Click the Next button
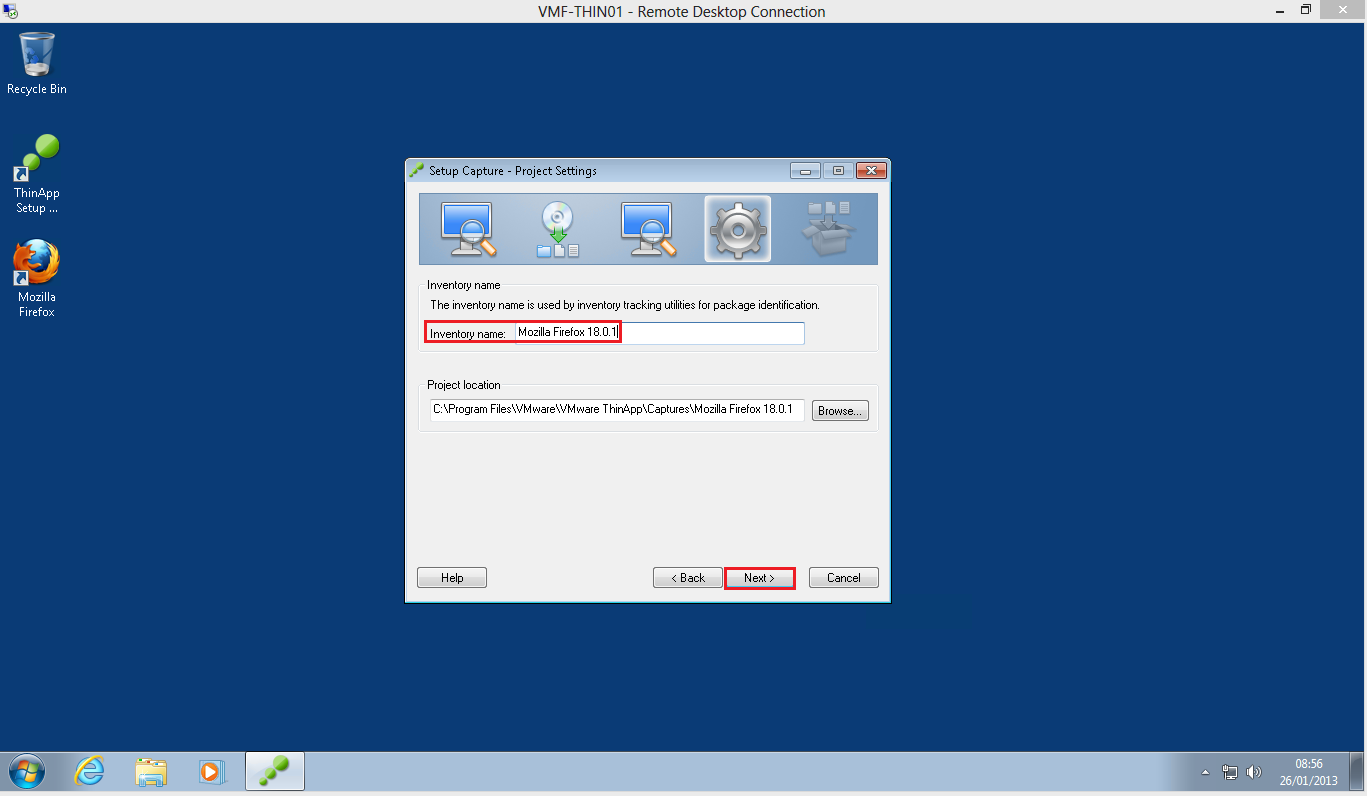Viewport: 1367px width, 796px height. 759,578
